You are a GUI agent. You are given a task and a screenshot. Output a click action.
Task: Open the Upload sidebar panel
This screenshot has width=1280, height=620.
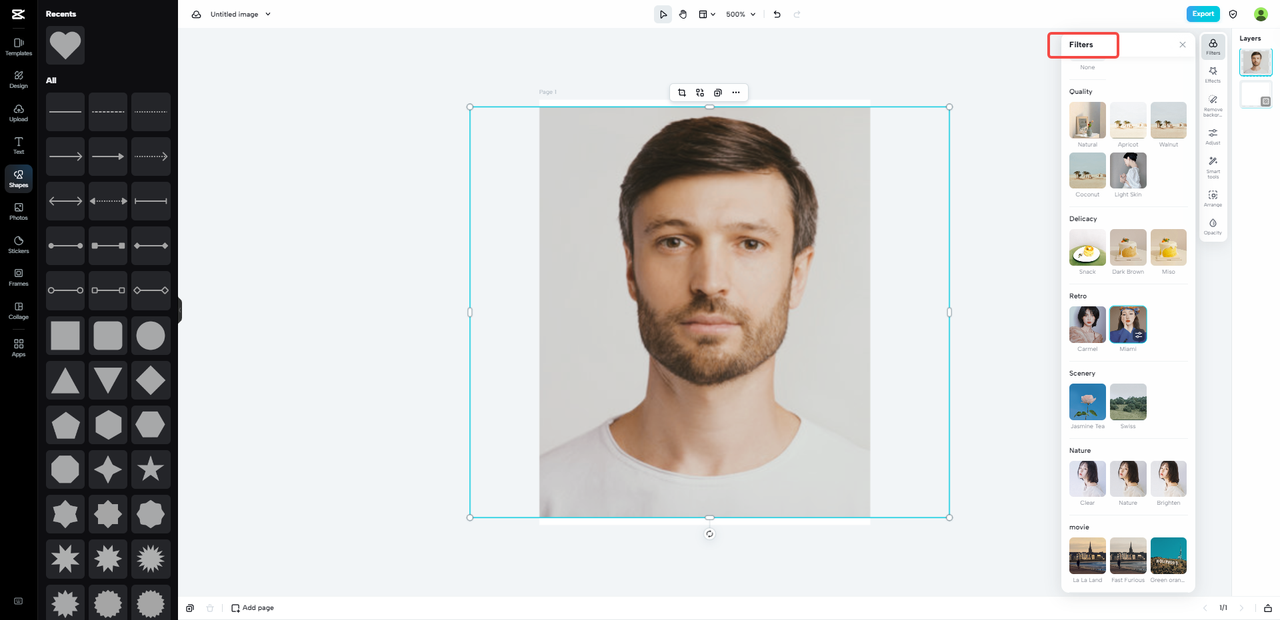pos(18,112)
